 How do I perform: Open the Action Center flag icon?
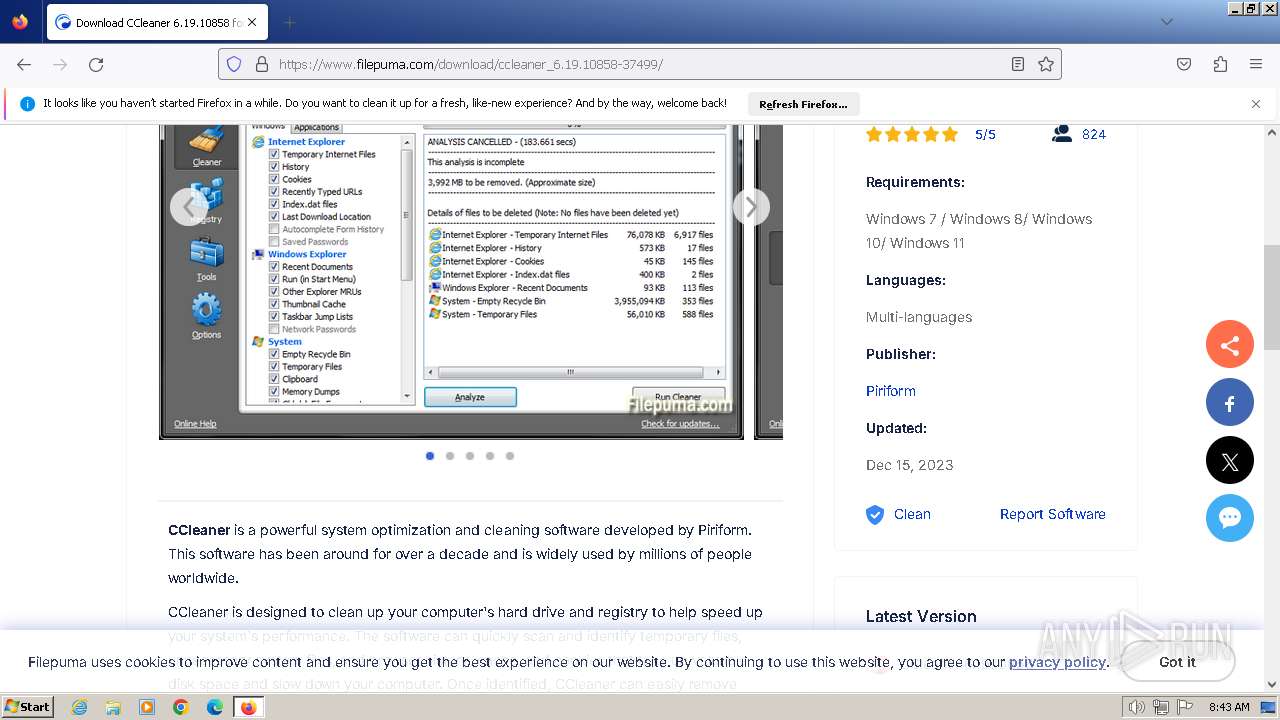[1185, 707]
